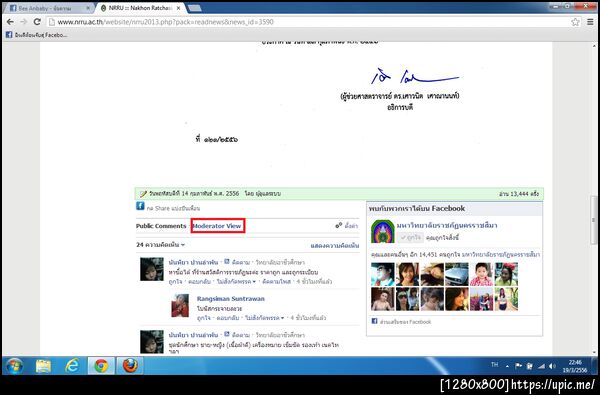Click the browser forward arrow
Screen dimensions: 600x395
[x=24, y=22]
